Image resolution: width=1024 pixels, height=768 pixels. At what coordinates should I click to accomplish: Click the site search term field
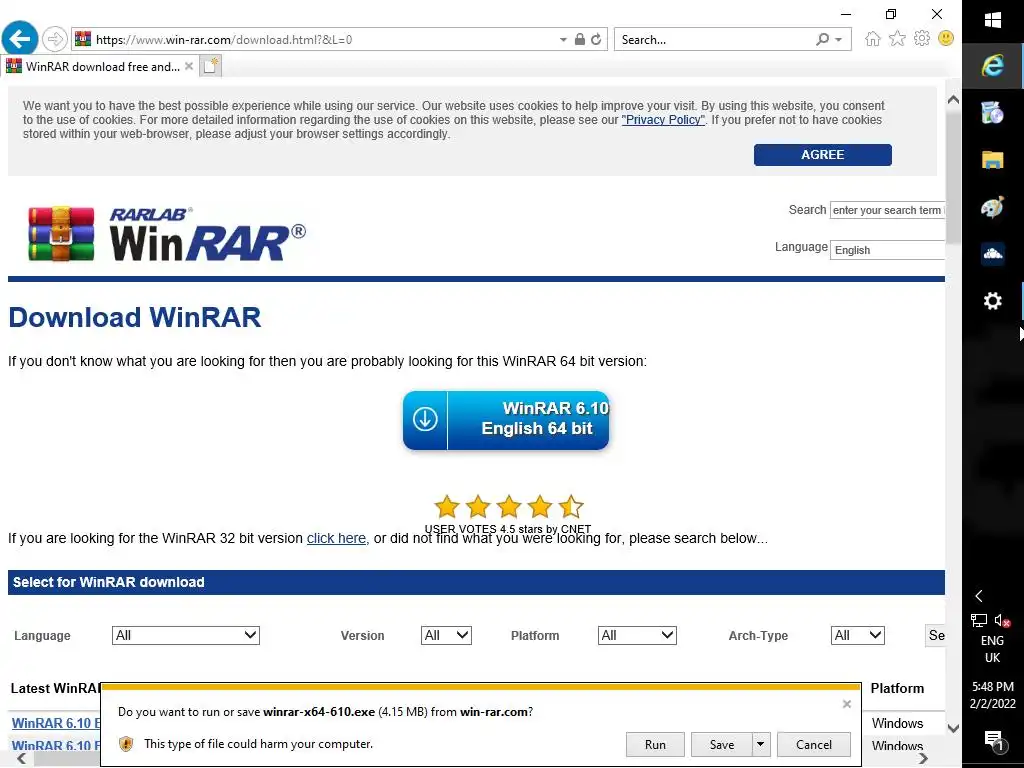(x=887, y=210)
